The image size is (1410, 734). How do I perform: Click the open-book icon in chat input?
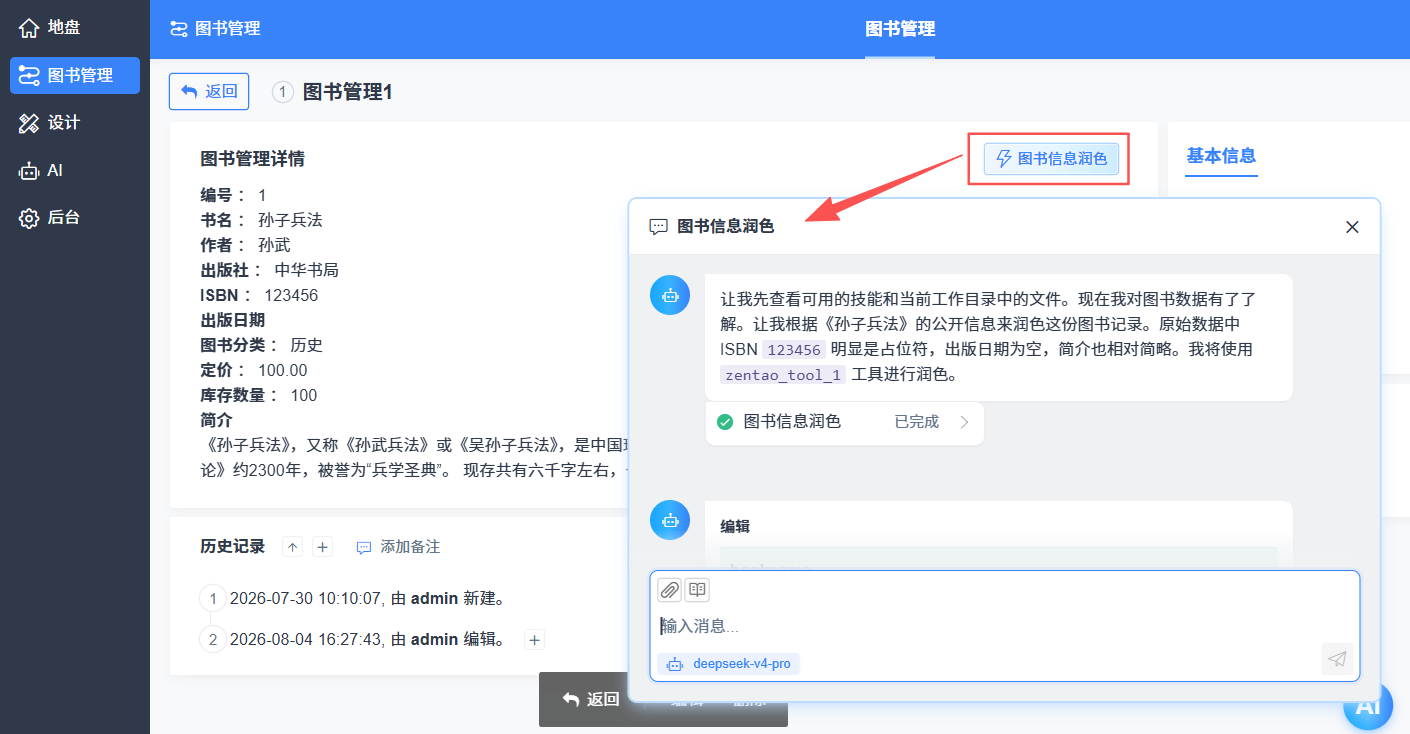pyautogui.click(x=697, y=590)
